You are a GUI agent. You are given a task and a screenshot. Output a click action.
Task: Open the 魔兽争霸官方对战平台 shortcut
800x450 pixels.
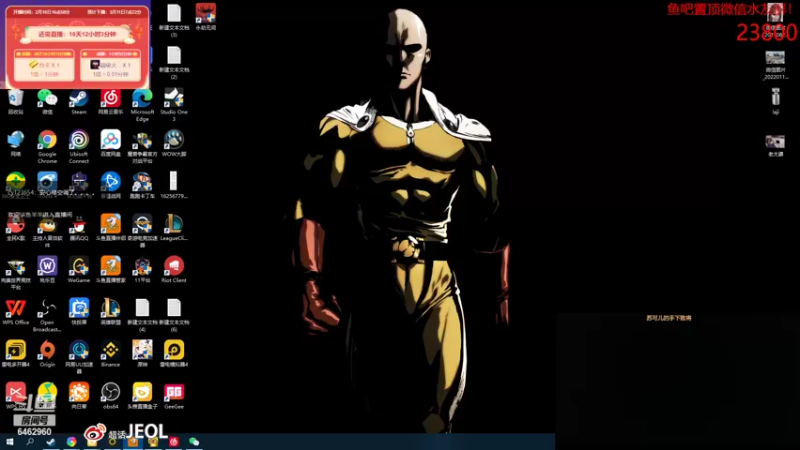point(142,147)
